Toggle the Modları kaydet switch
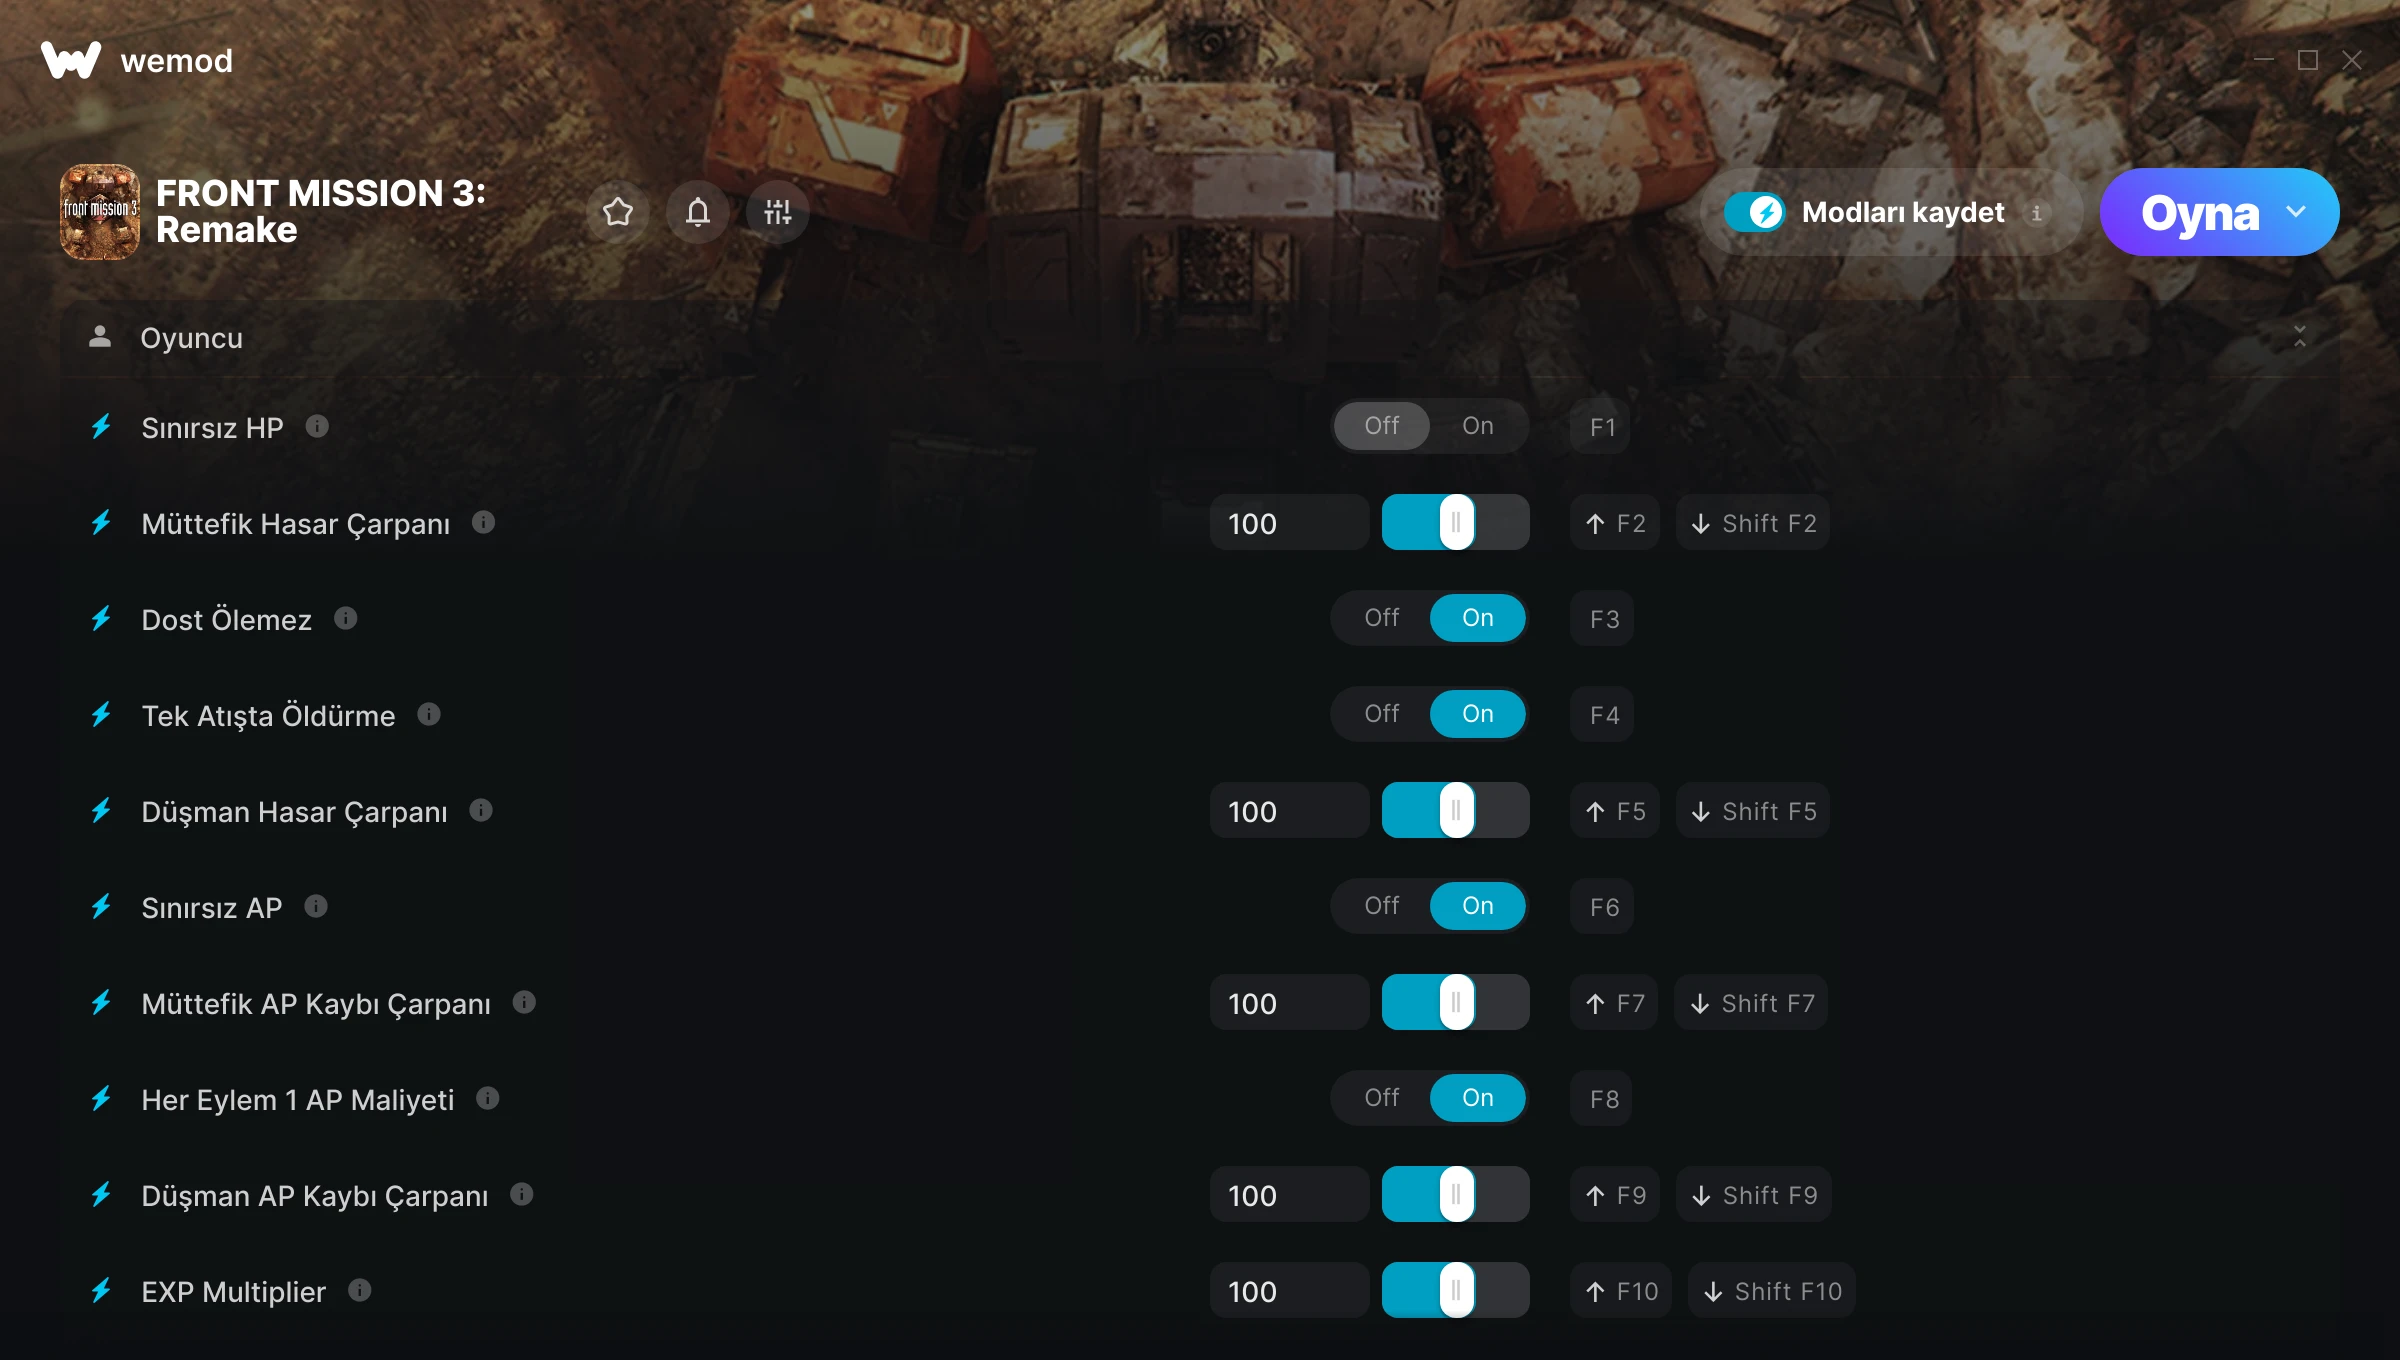The image size is (2400, 1360). pos(1754,212)
